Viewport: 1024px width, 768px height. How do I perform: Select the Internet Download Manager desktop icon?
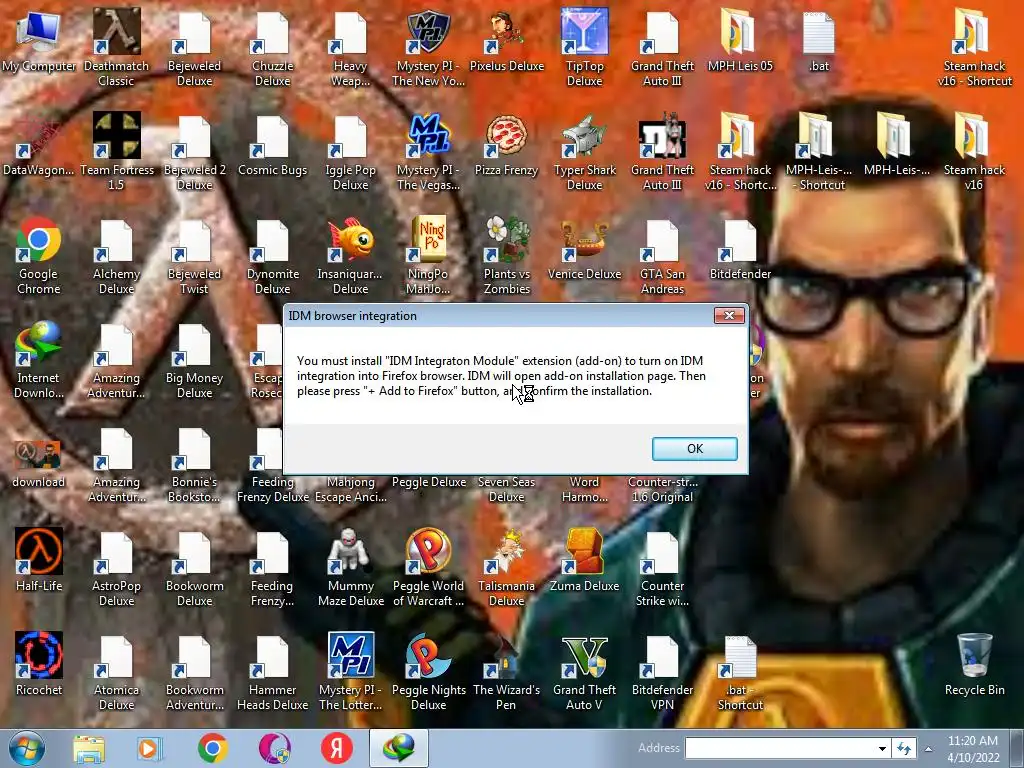pos(39,359)
